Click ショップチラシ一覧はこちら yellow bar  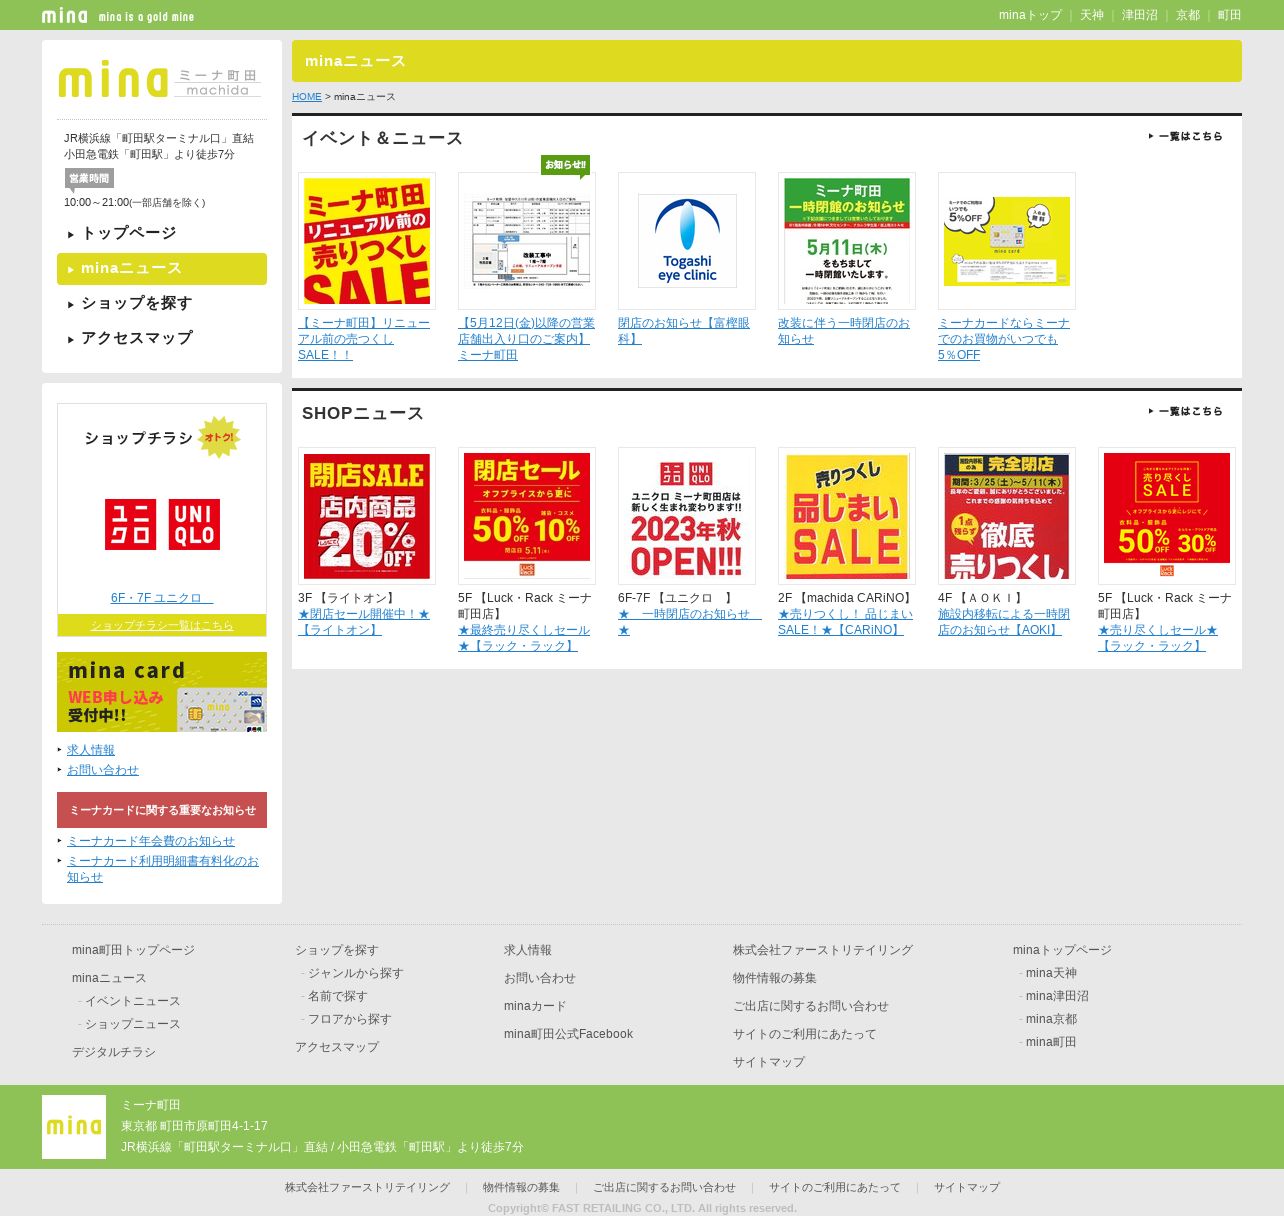point(162,625)
